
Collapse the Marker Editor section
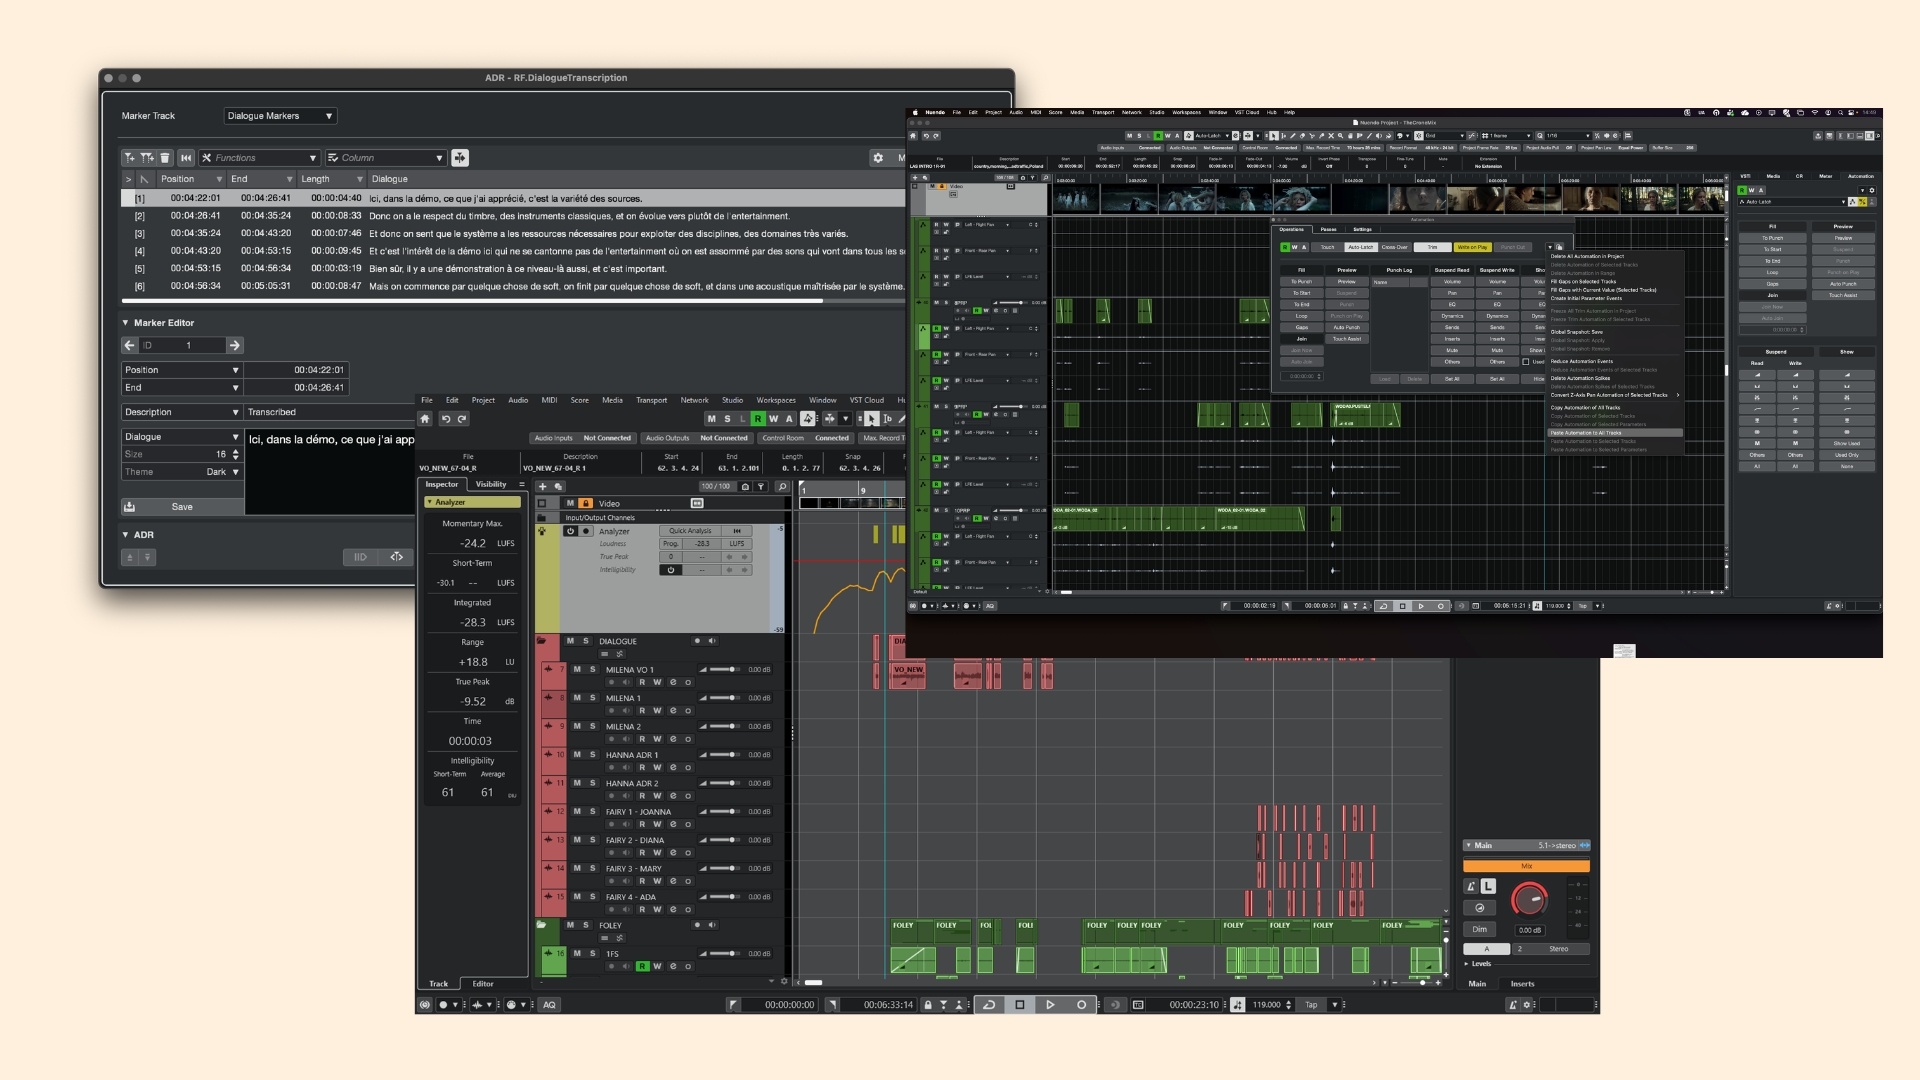point(126,323)
